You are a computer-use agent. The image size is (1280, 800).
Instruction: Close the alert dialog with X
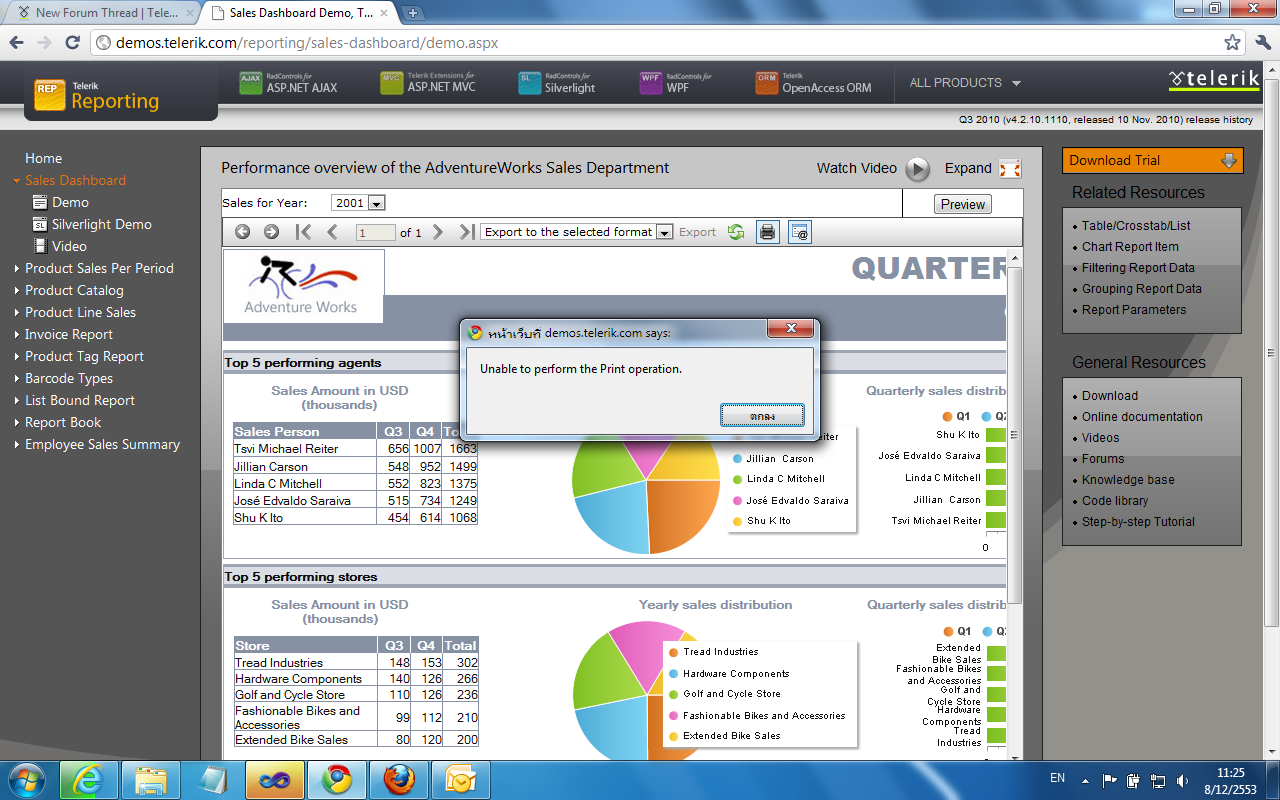791,330
